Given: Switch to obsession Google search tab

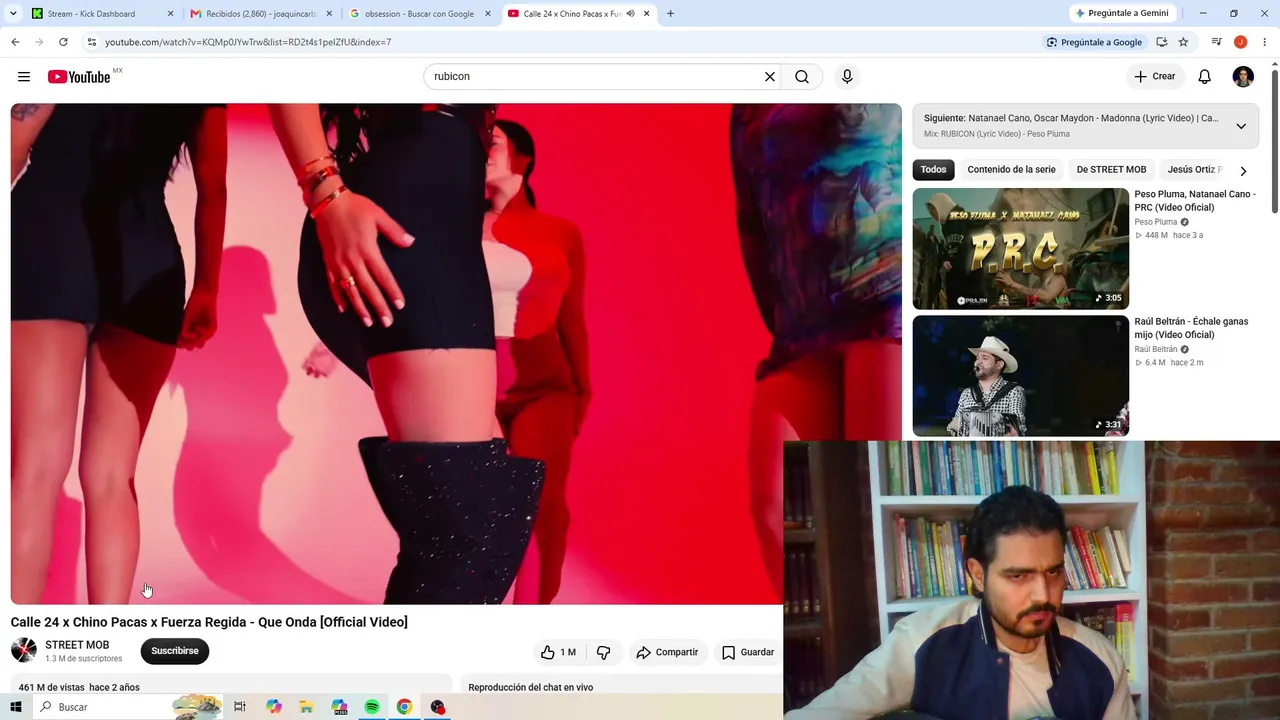Looking at the screenshot, I should pyautogui.click(x=421, y=14).
